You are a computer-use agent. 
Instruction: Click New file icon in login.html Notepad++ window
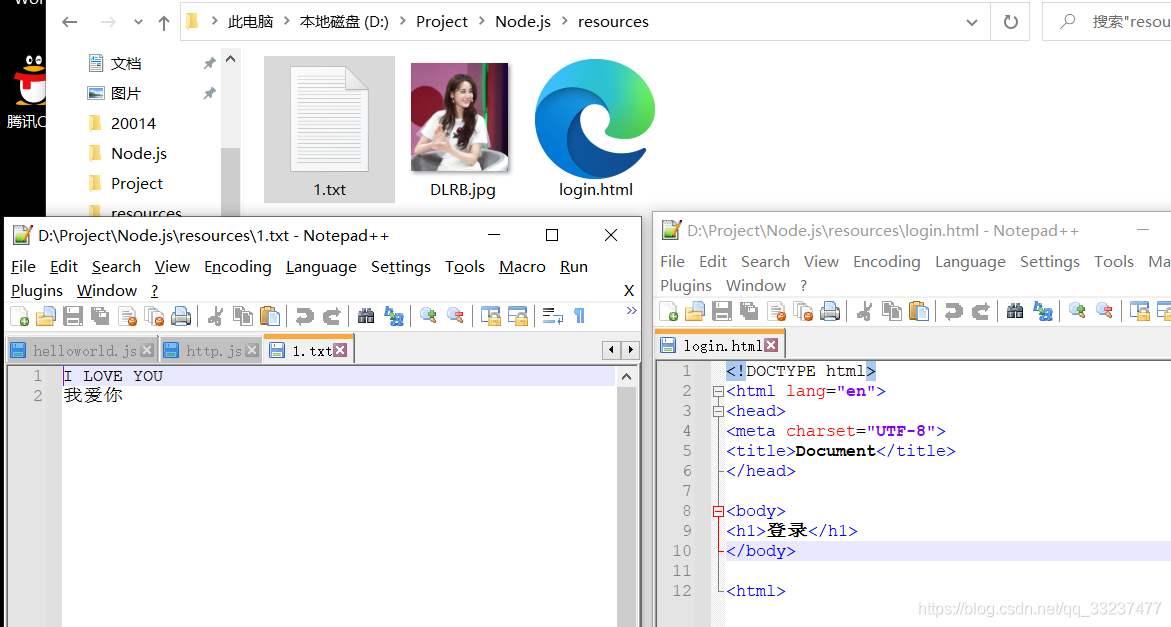(669, 311)
